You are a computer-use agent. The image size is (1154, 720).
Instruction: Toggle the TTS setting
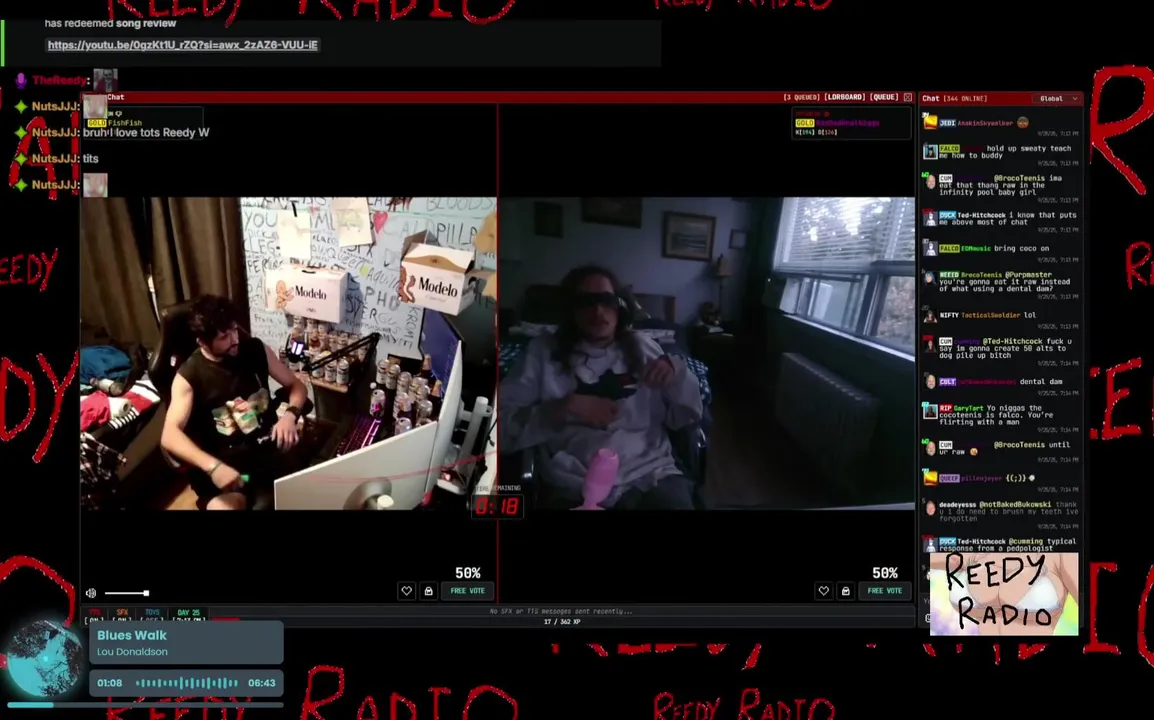(95, 616)
